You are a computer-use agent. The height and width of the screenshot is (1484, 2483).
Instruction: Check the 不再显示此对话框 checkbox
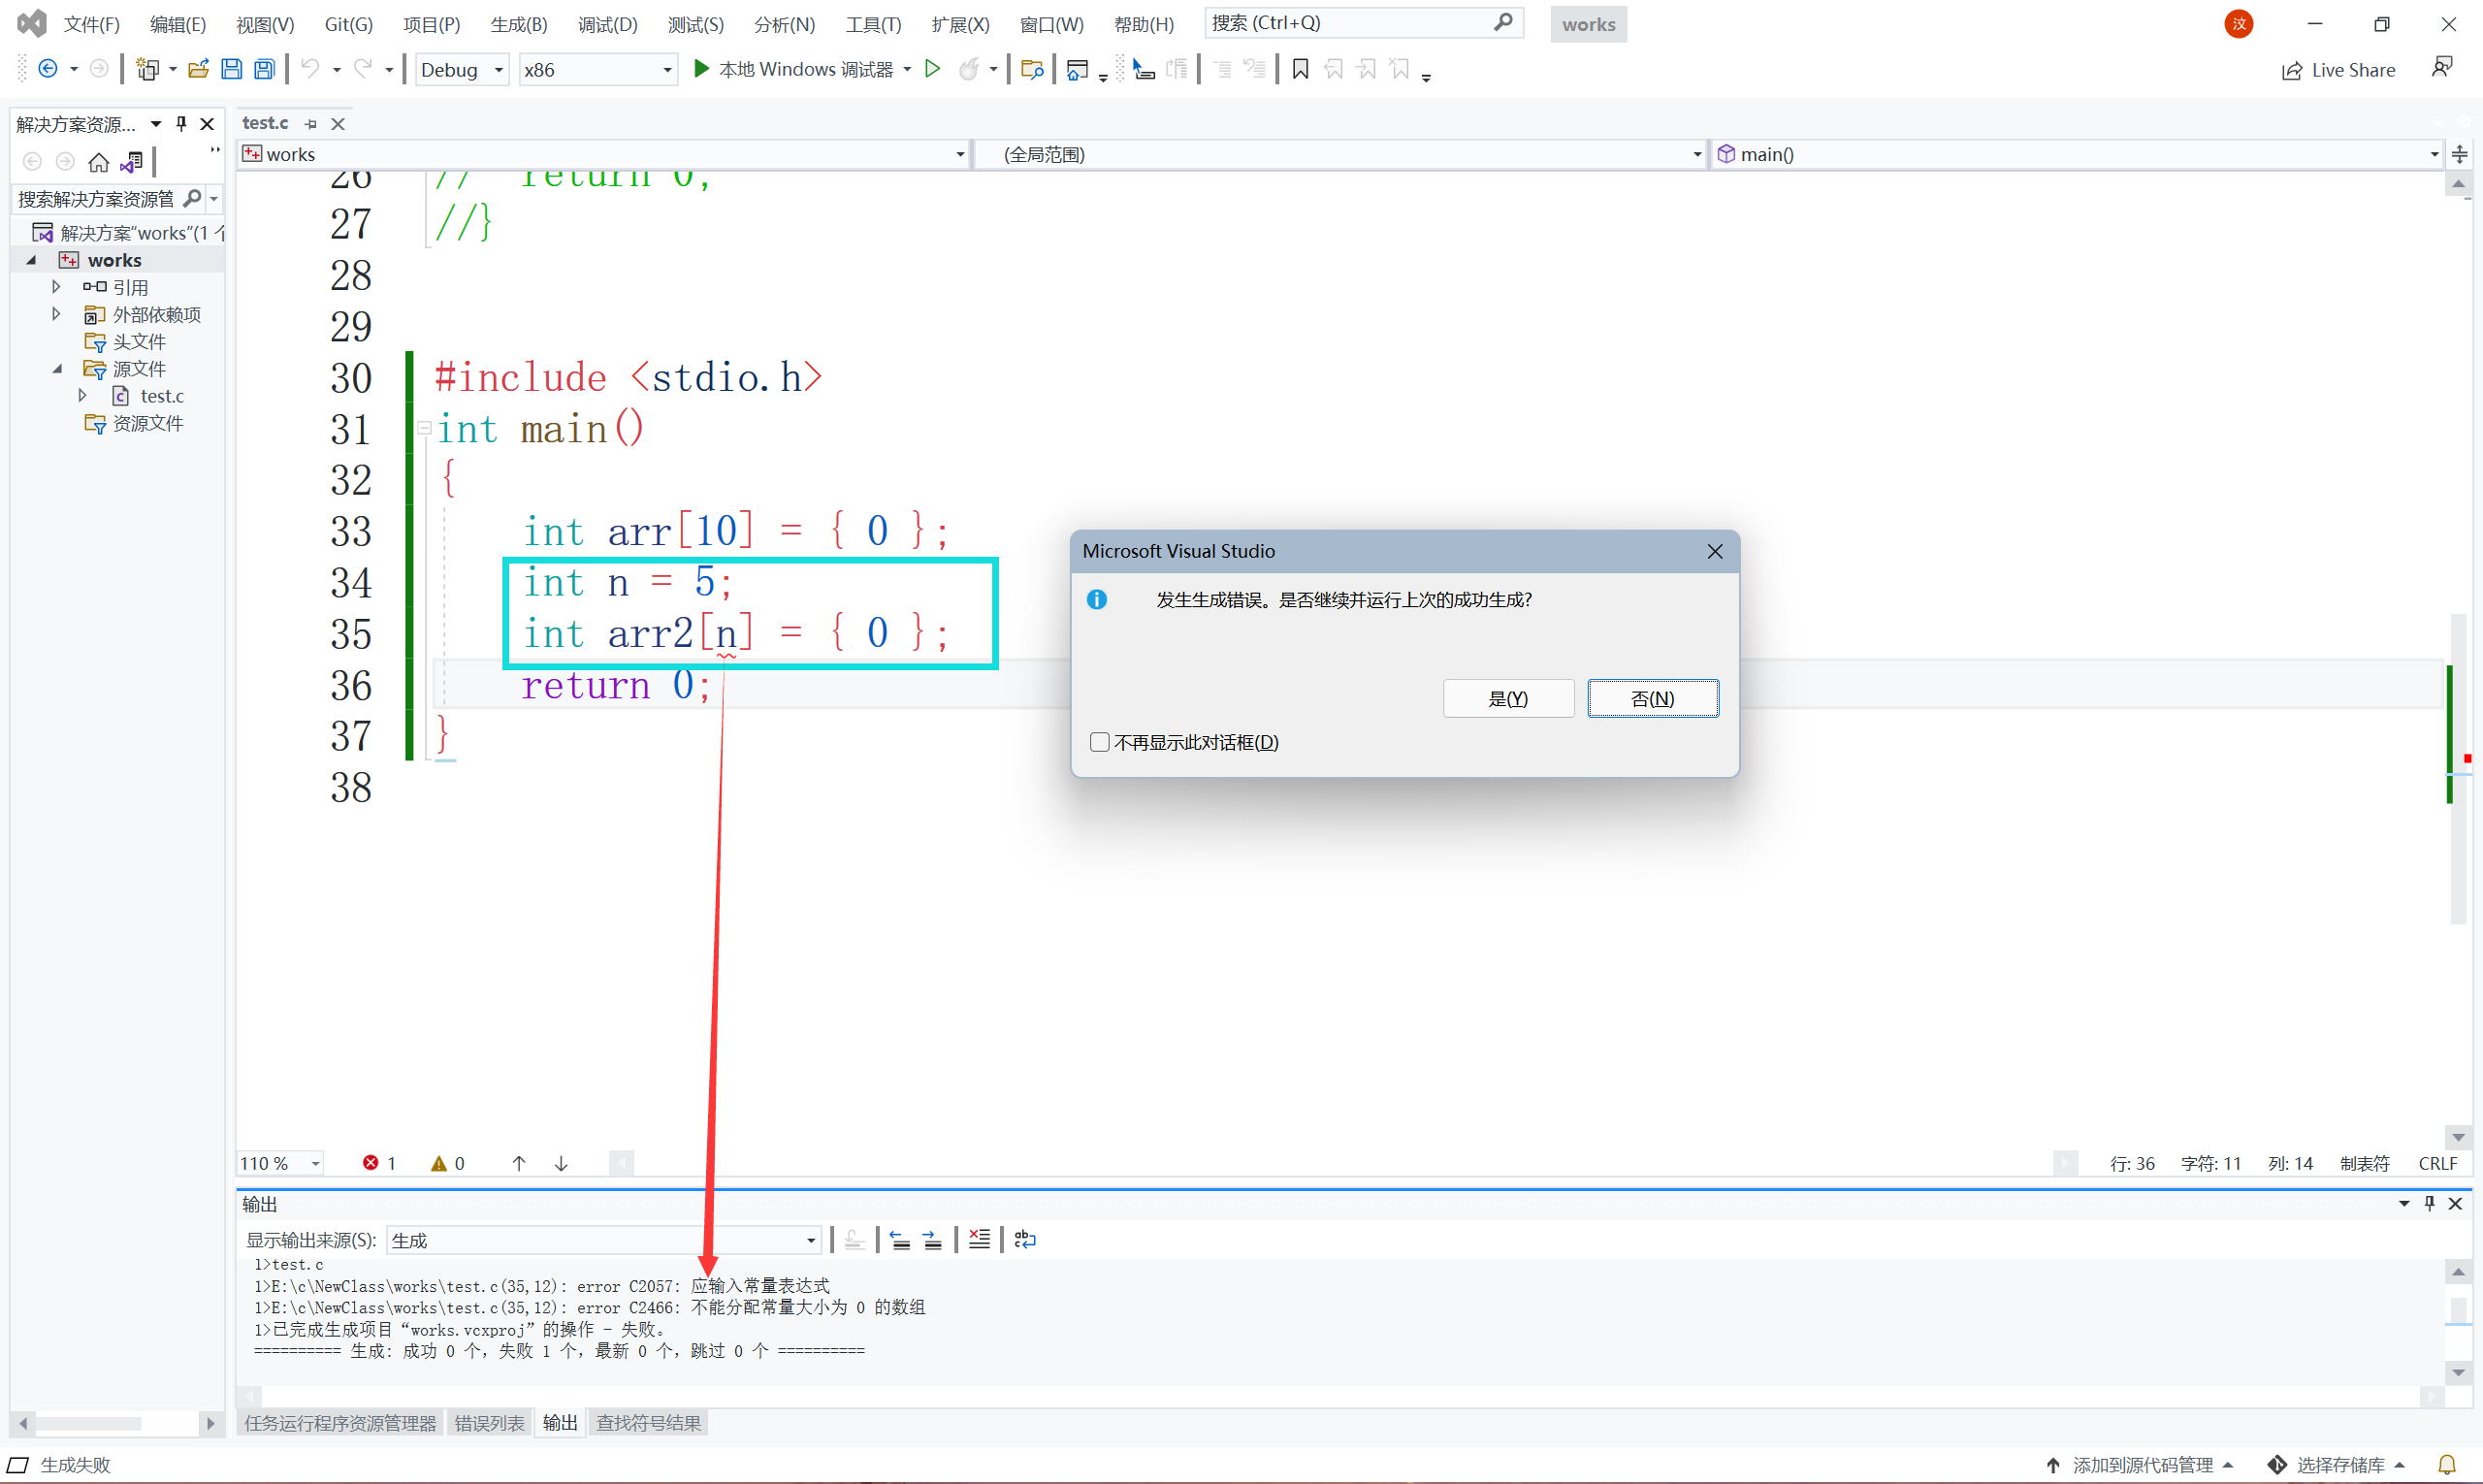1100,742
